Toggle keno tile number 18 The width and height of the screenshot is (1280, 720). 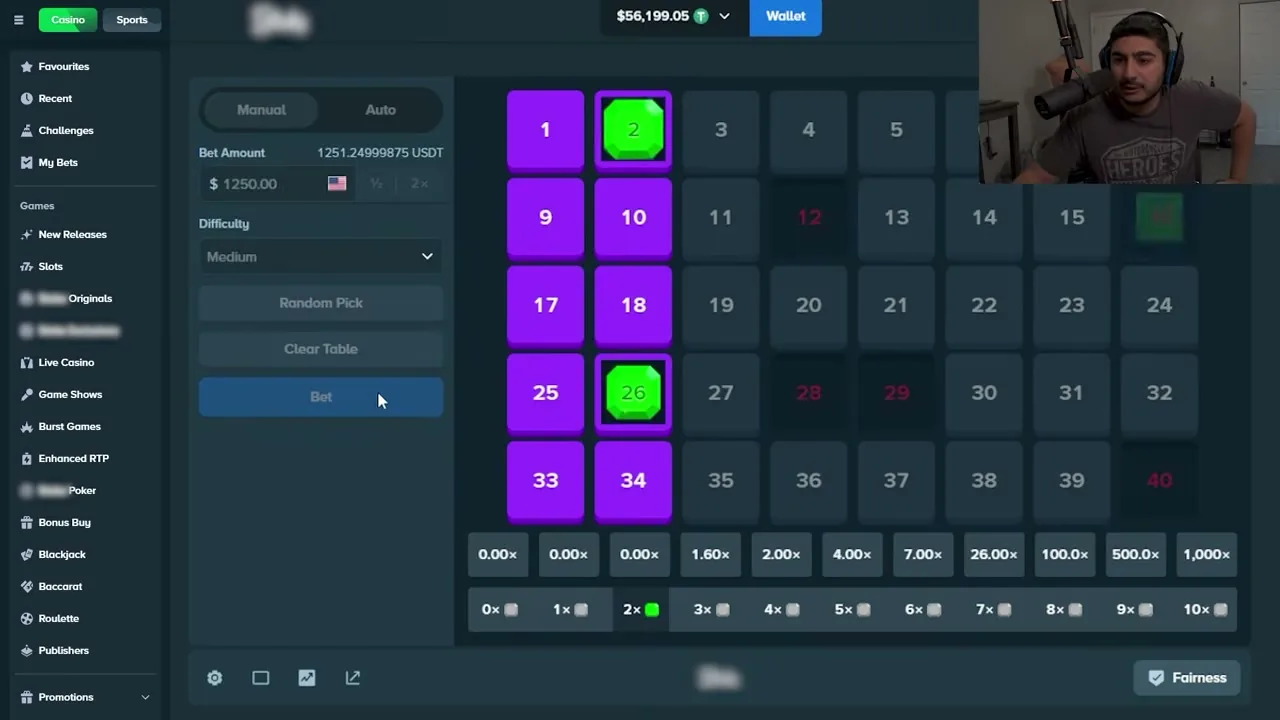pos(633,305)
